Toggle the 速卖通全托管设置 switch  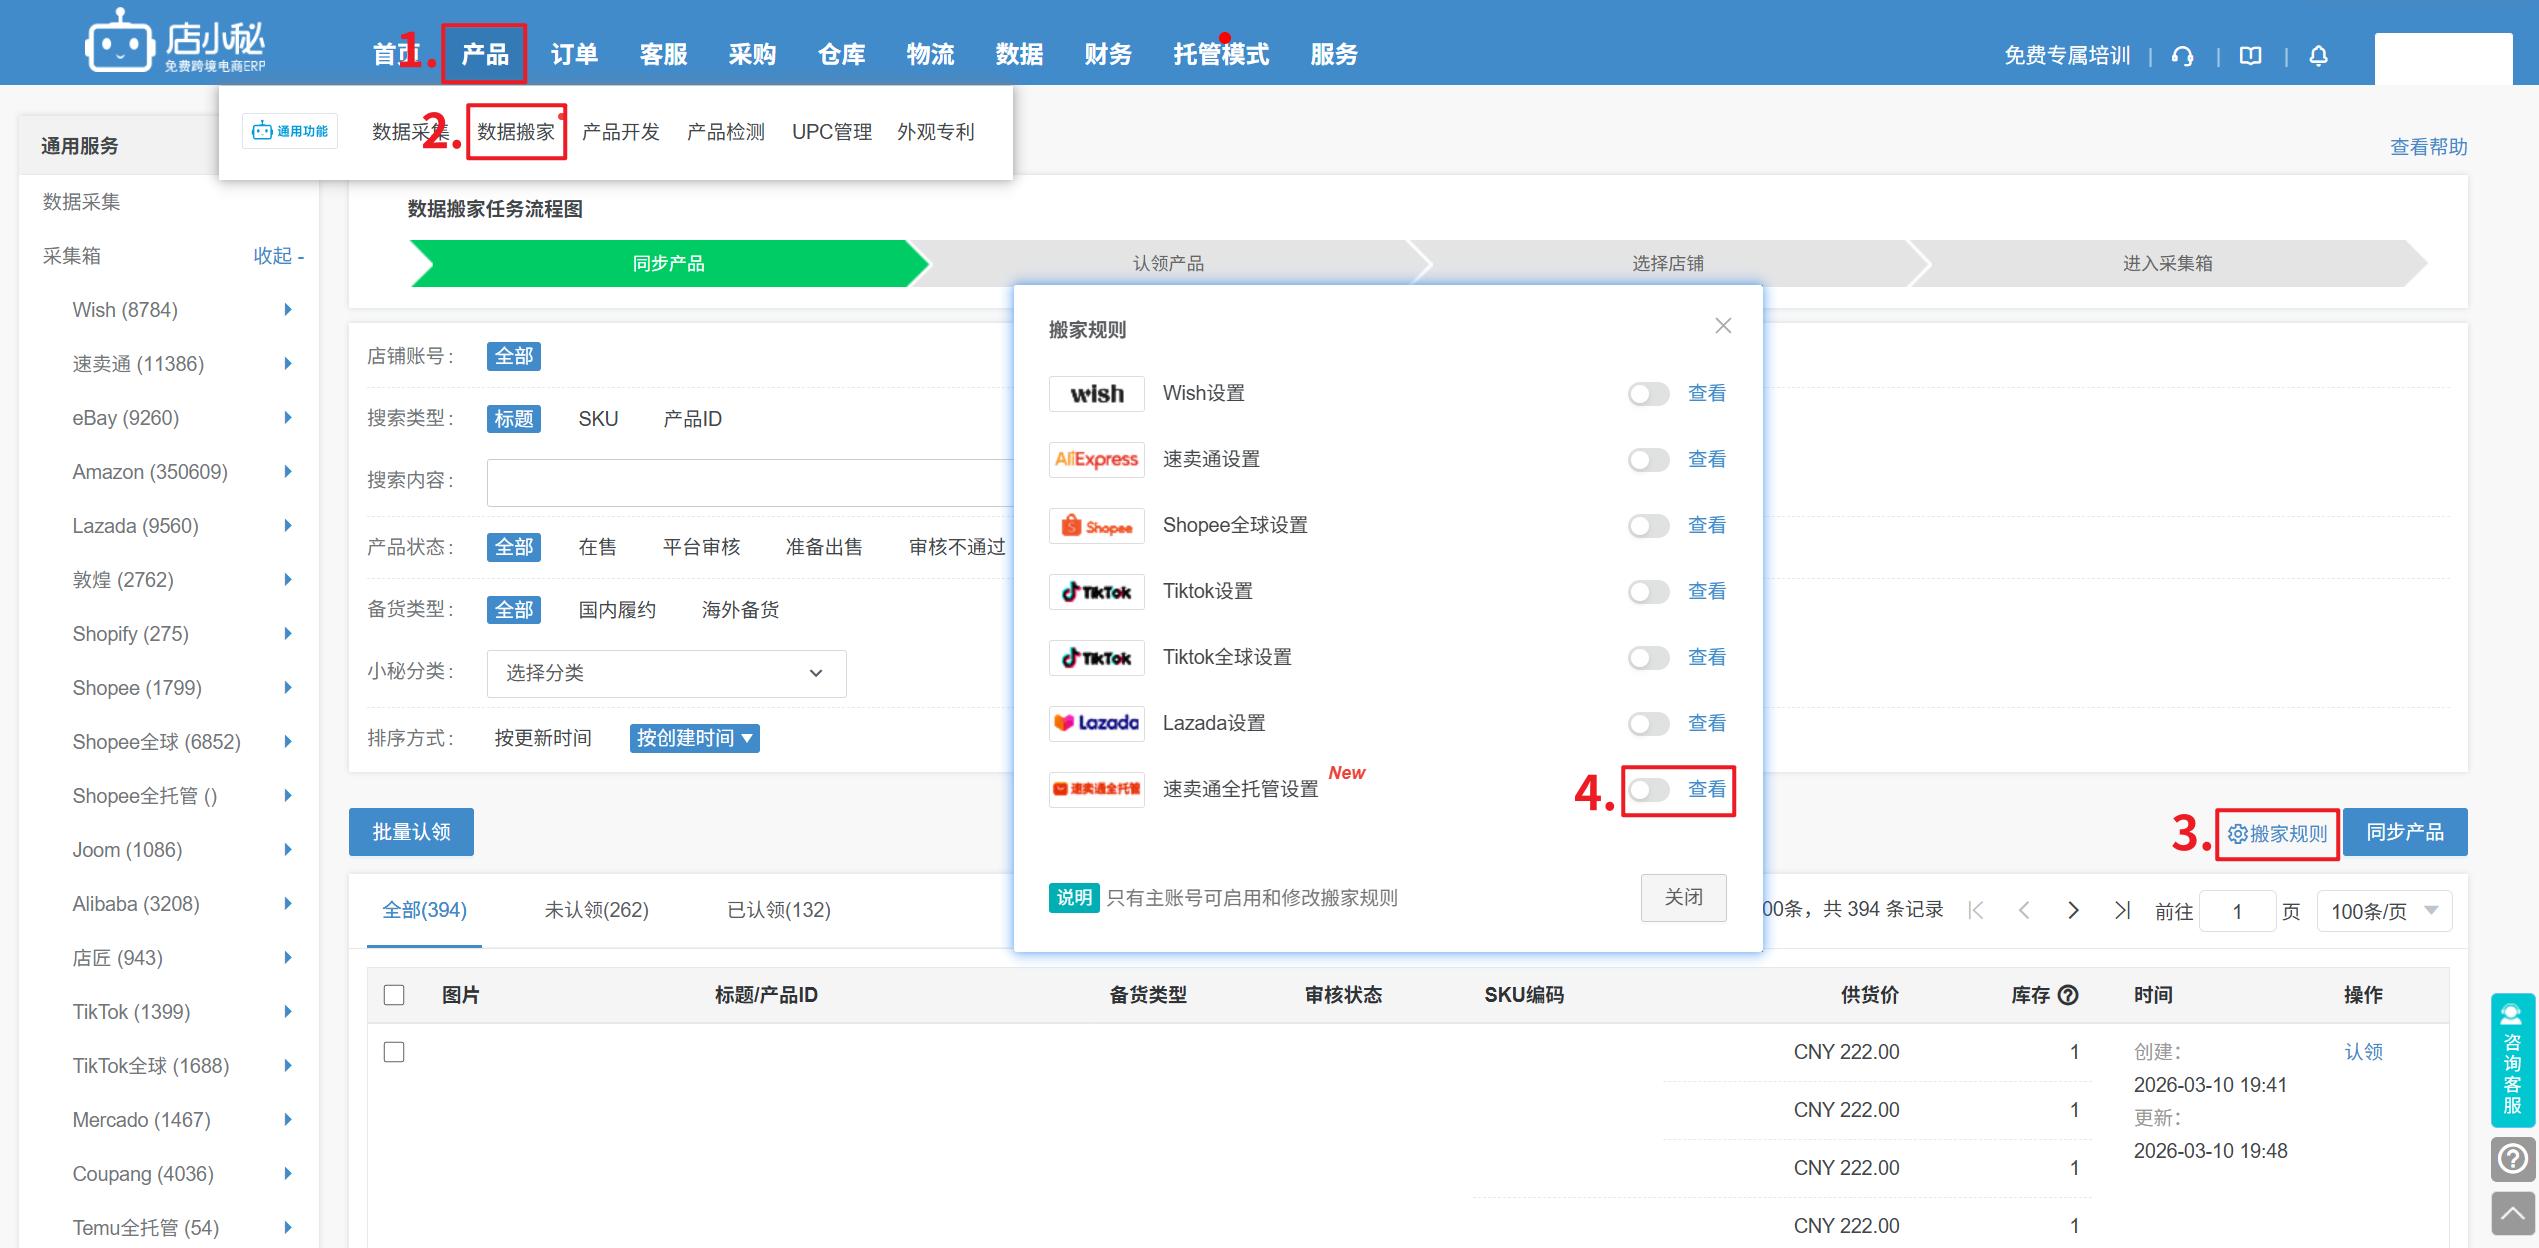pyautogui.click(x=1648, y=790)
